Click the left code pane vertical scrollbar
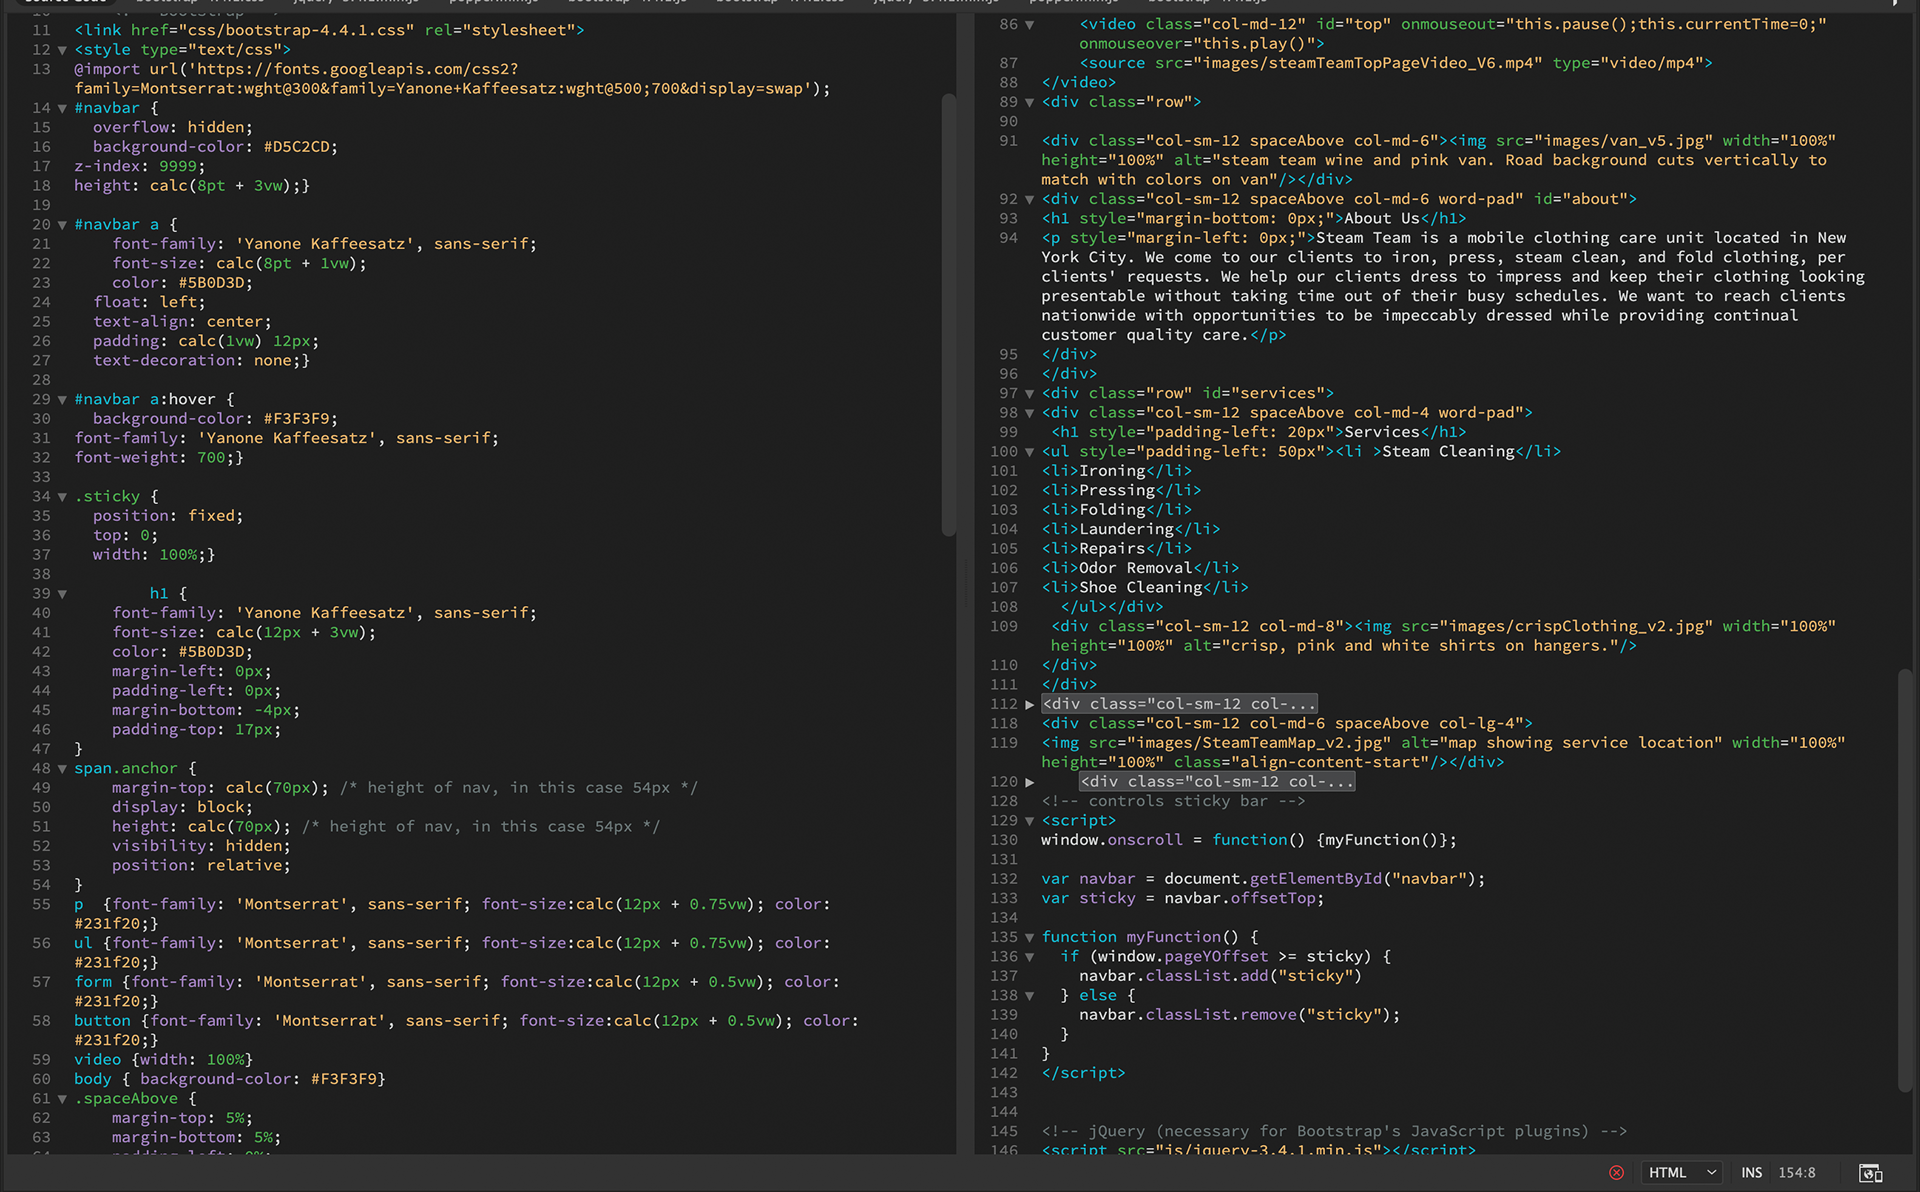The image size is (1920, 1192). coord(949,315)
